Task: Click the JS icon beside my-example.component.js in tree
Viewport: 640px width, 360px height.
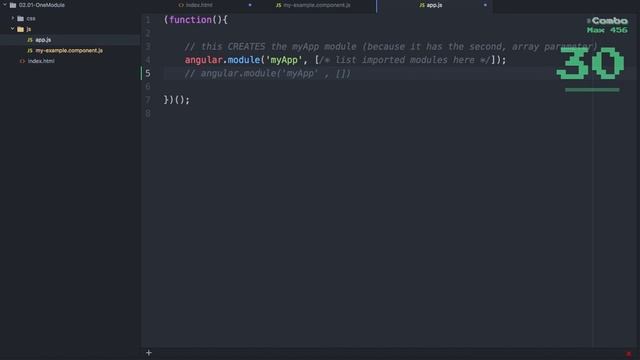Action: [30, 51]
